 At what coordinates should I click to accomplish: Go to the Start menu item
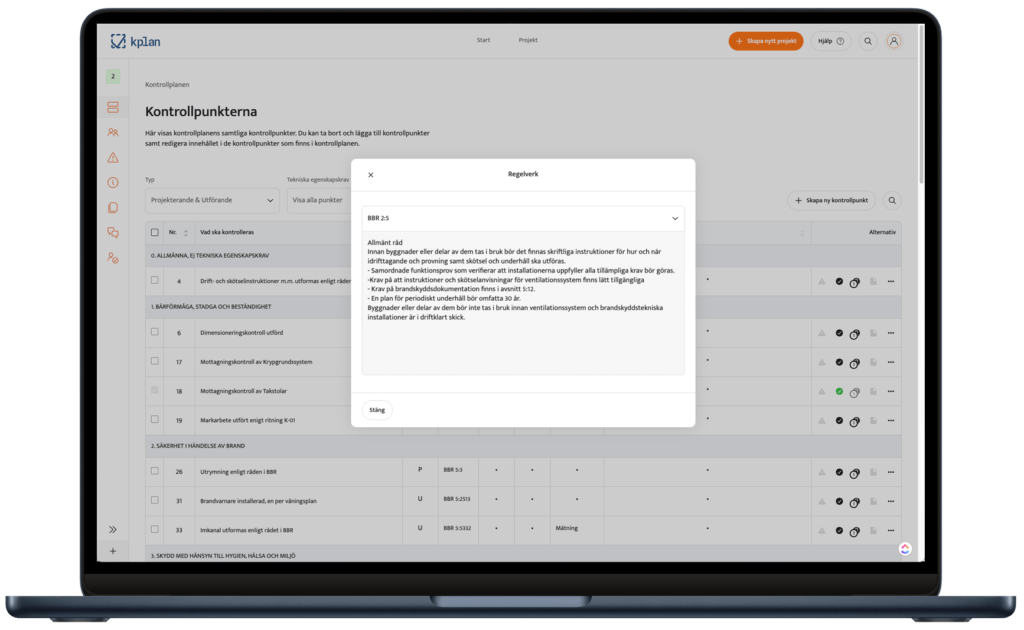pos(483,40)
